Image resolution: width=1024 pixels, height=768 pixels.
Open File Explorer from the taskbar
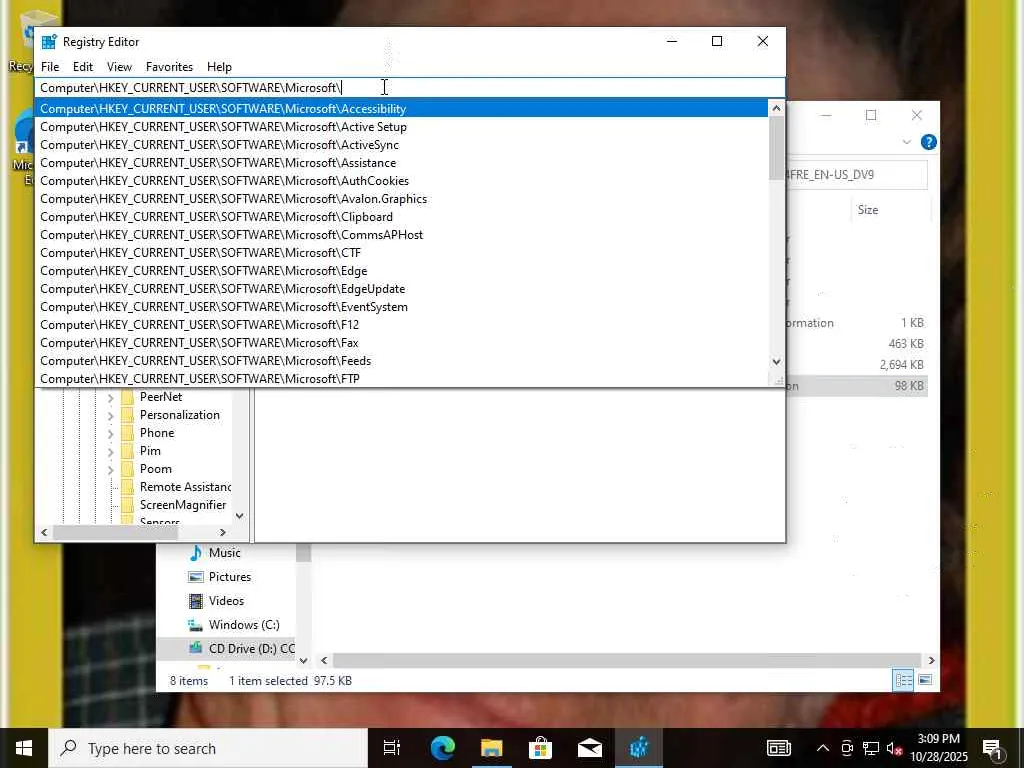tap(491, 748)
